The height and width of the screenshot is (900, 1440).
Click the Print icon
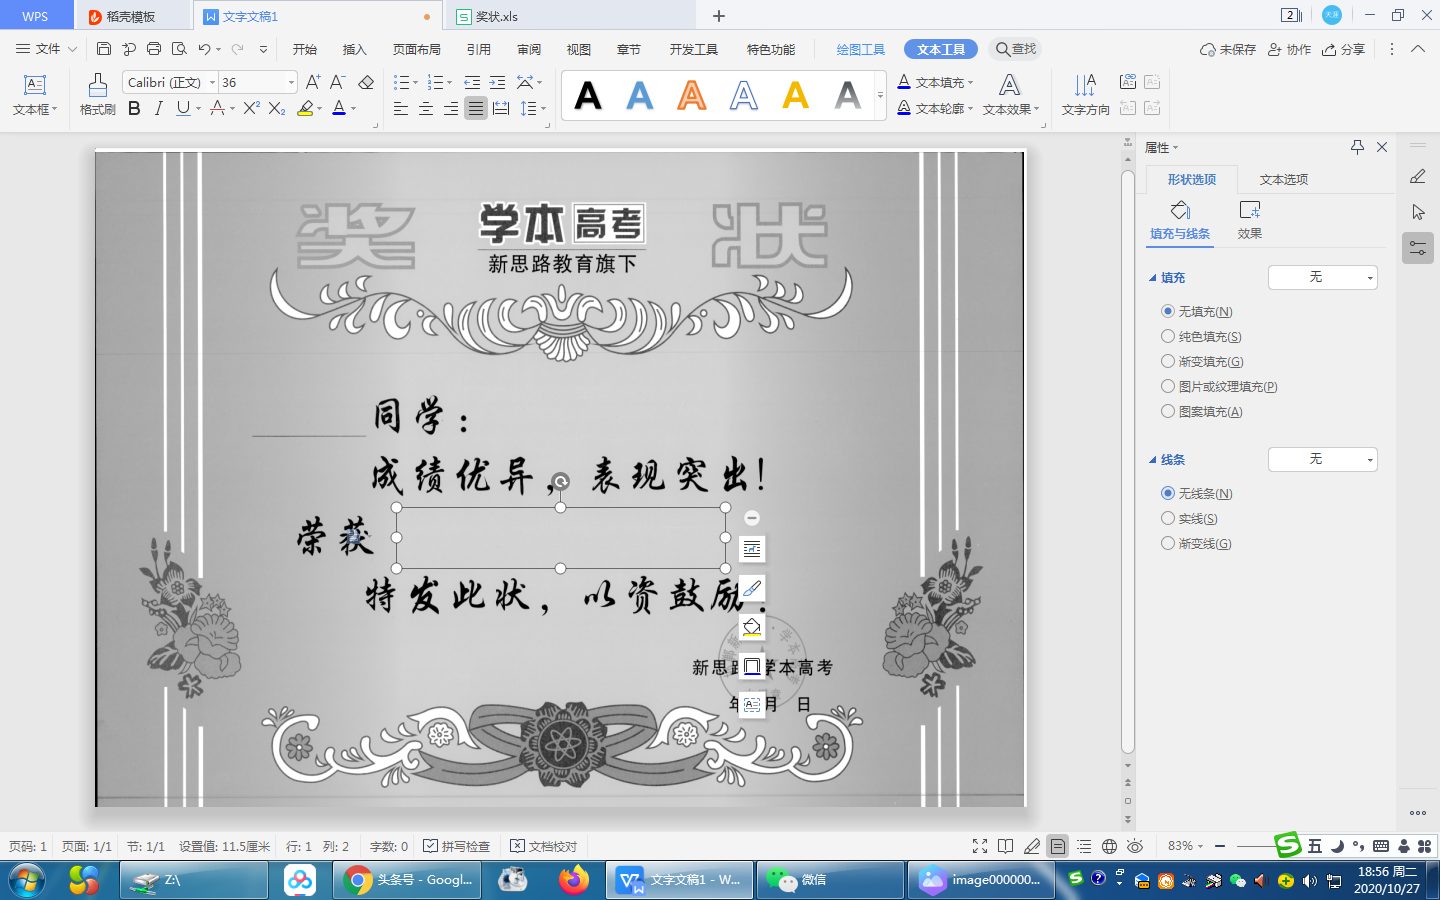(154, 49)
